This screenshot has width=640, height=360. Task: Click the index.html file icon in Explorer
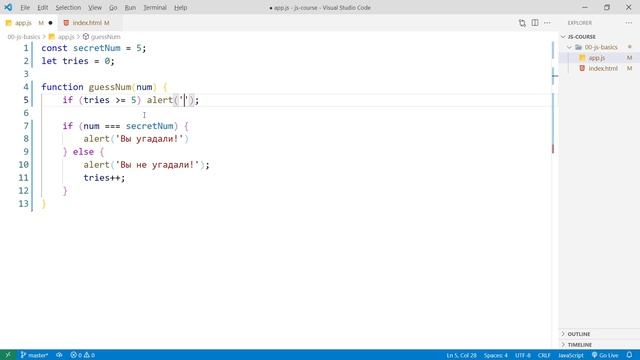pos(582,69)
